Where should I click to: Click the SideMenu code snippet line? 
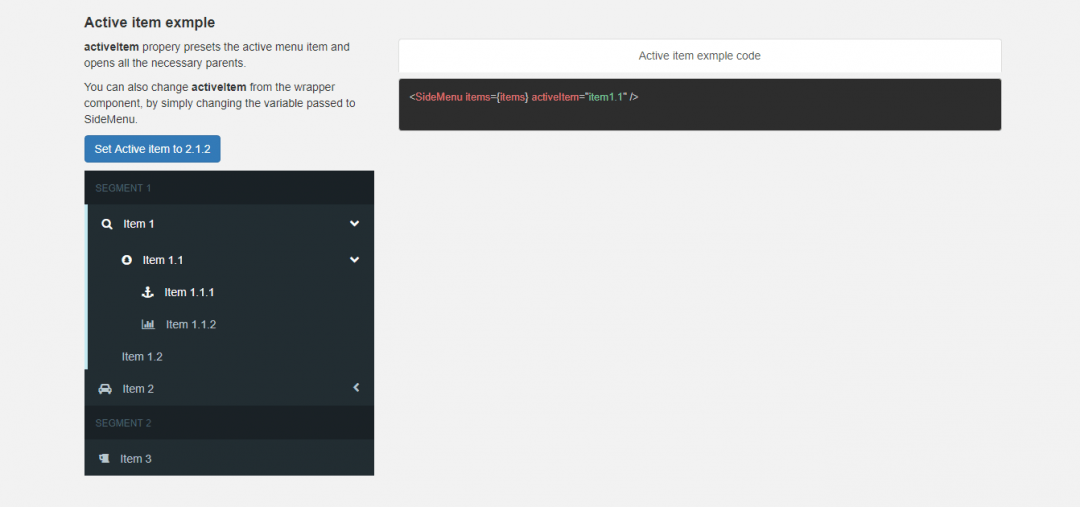[523, 97]
